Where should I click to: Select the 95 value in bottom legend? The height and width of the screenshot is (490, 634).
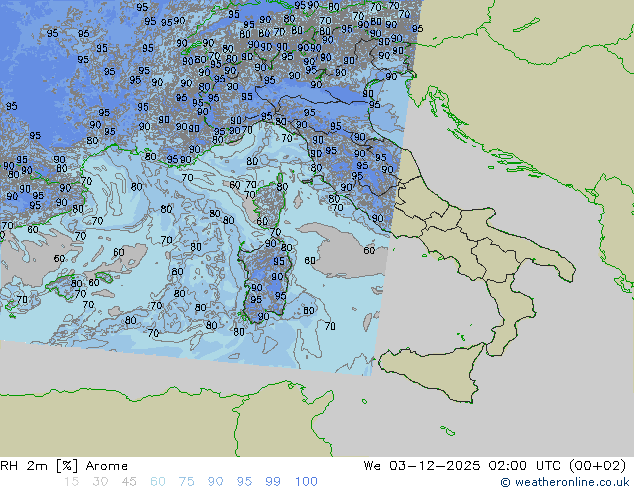click(x=244, y=482)
